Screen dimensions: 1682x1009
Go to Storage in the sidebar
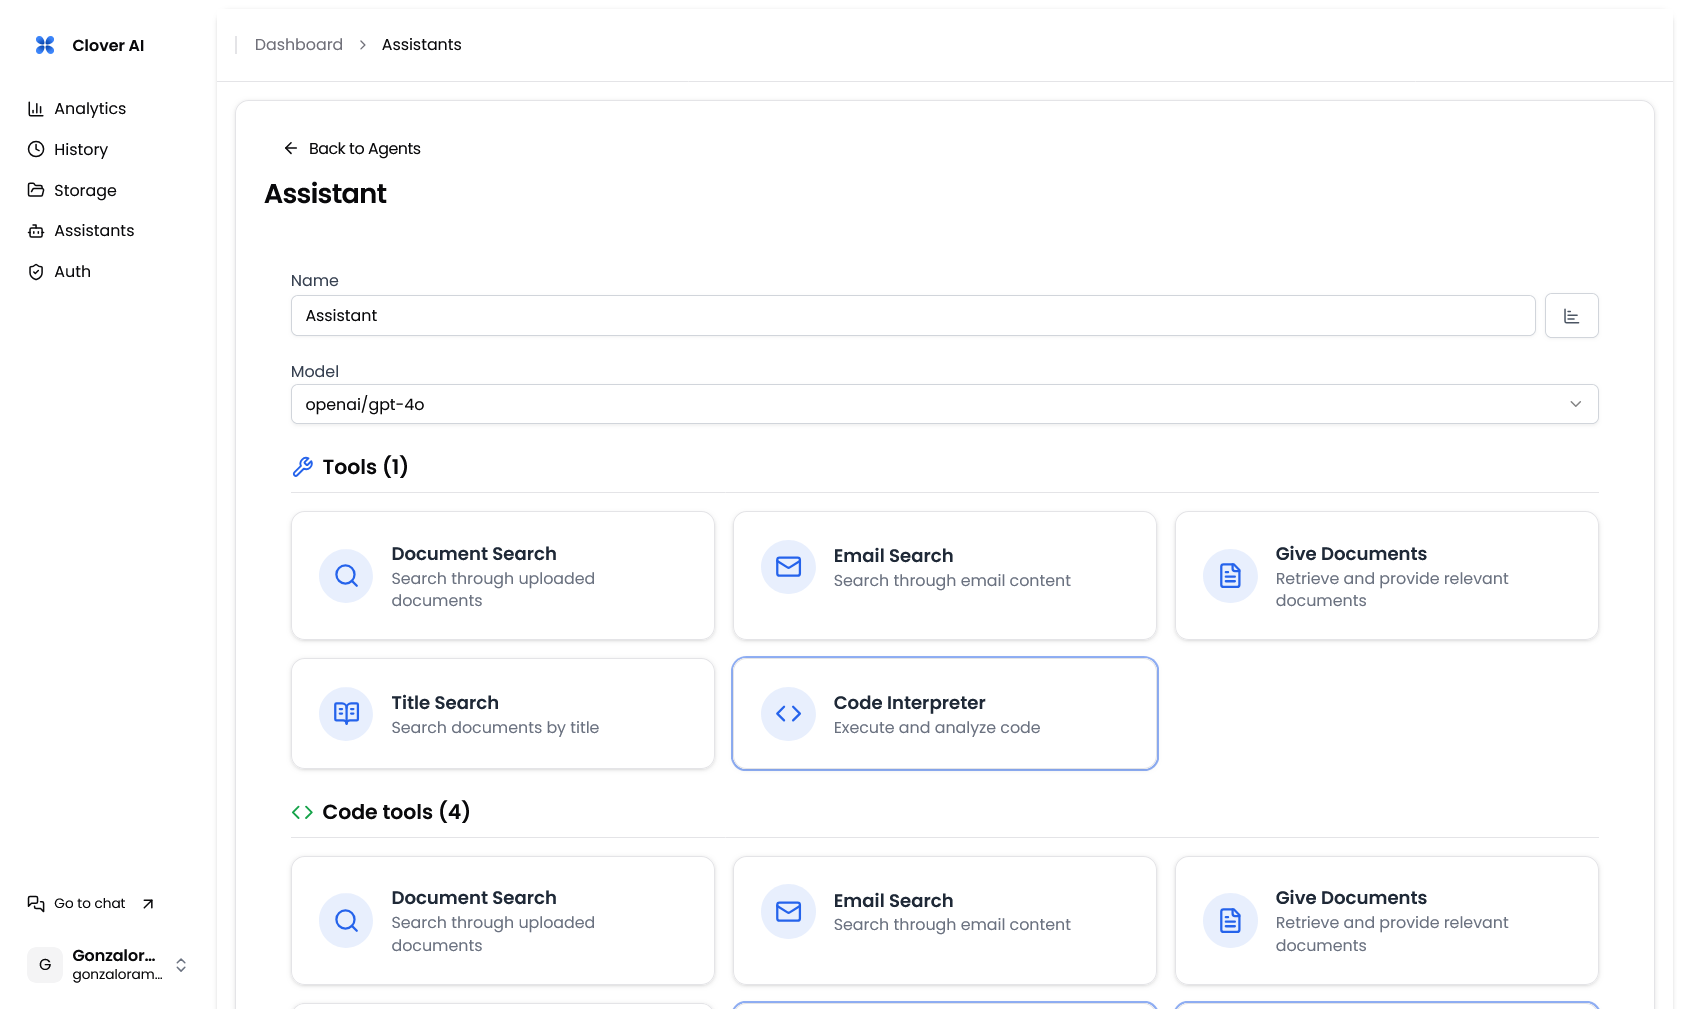[x=85, y=190]
